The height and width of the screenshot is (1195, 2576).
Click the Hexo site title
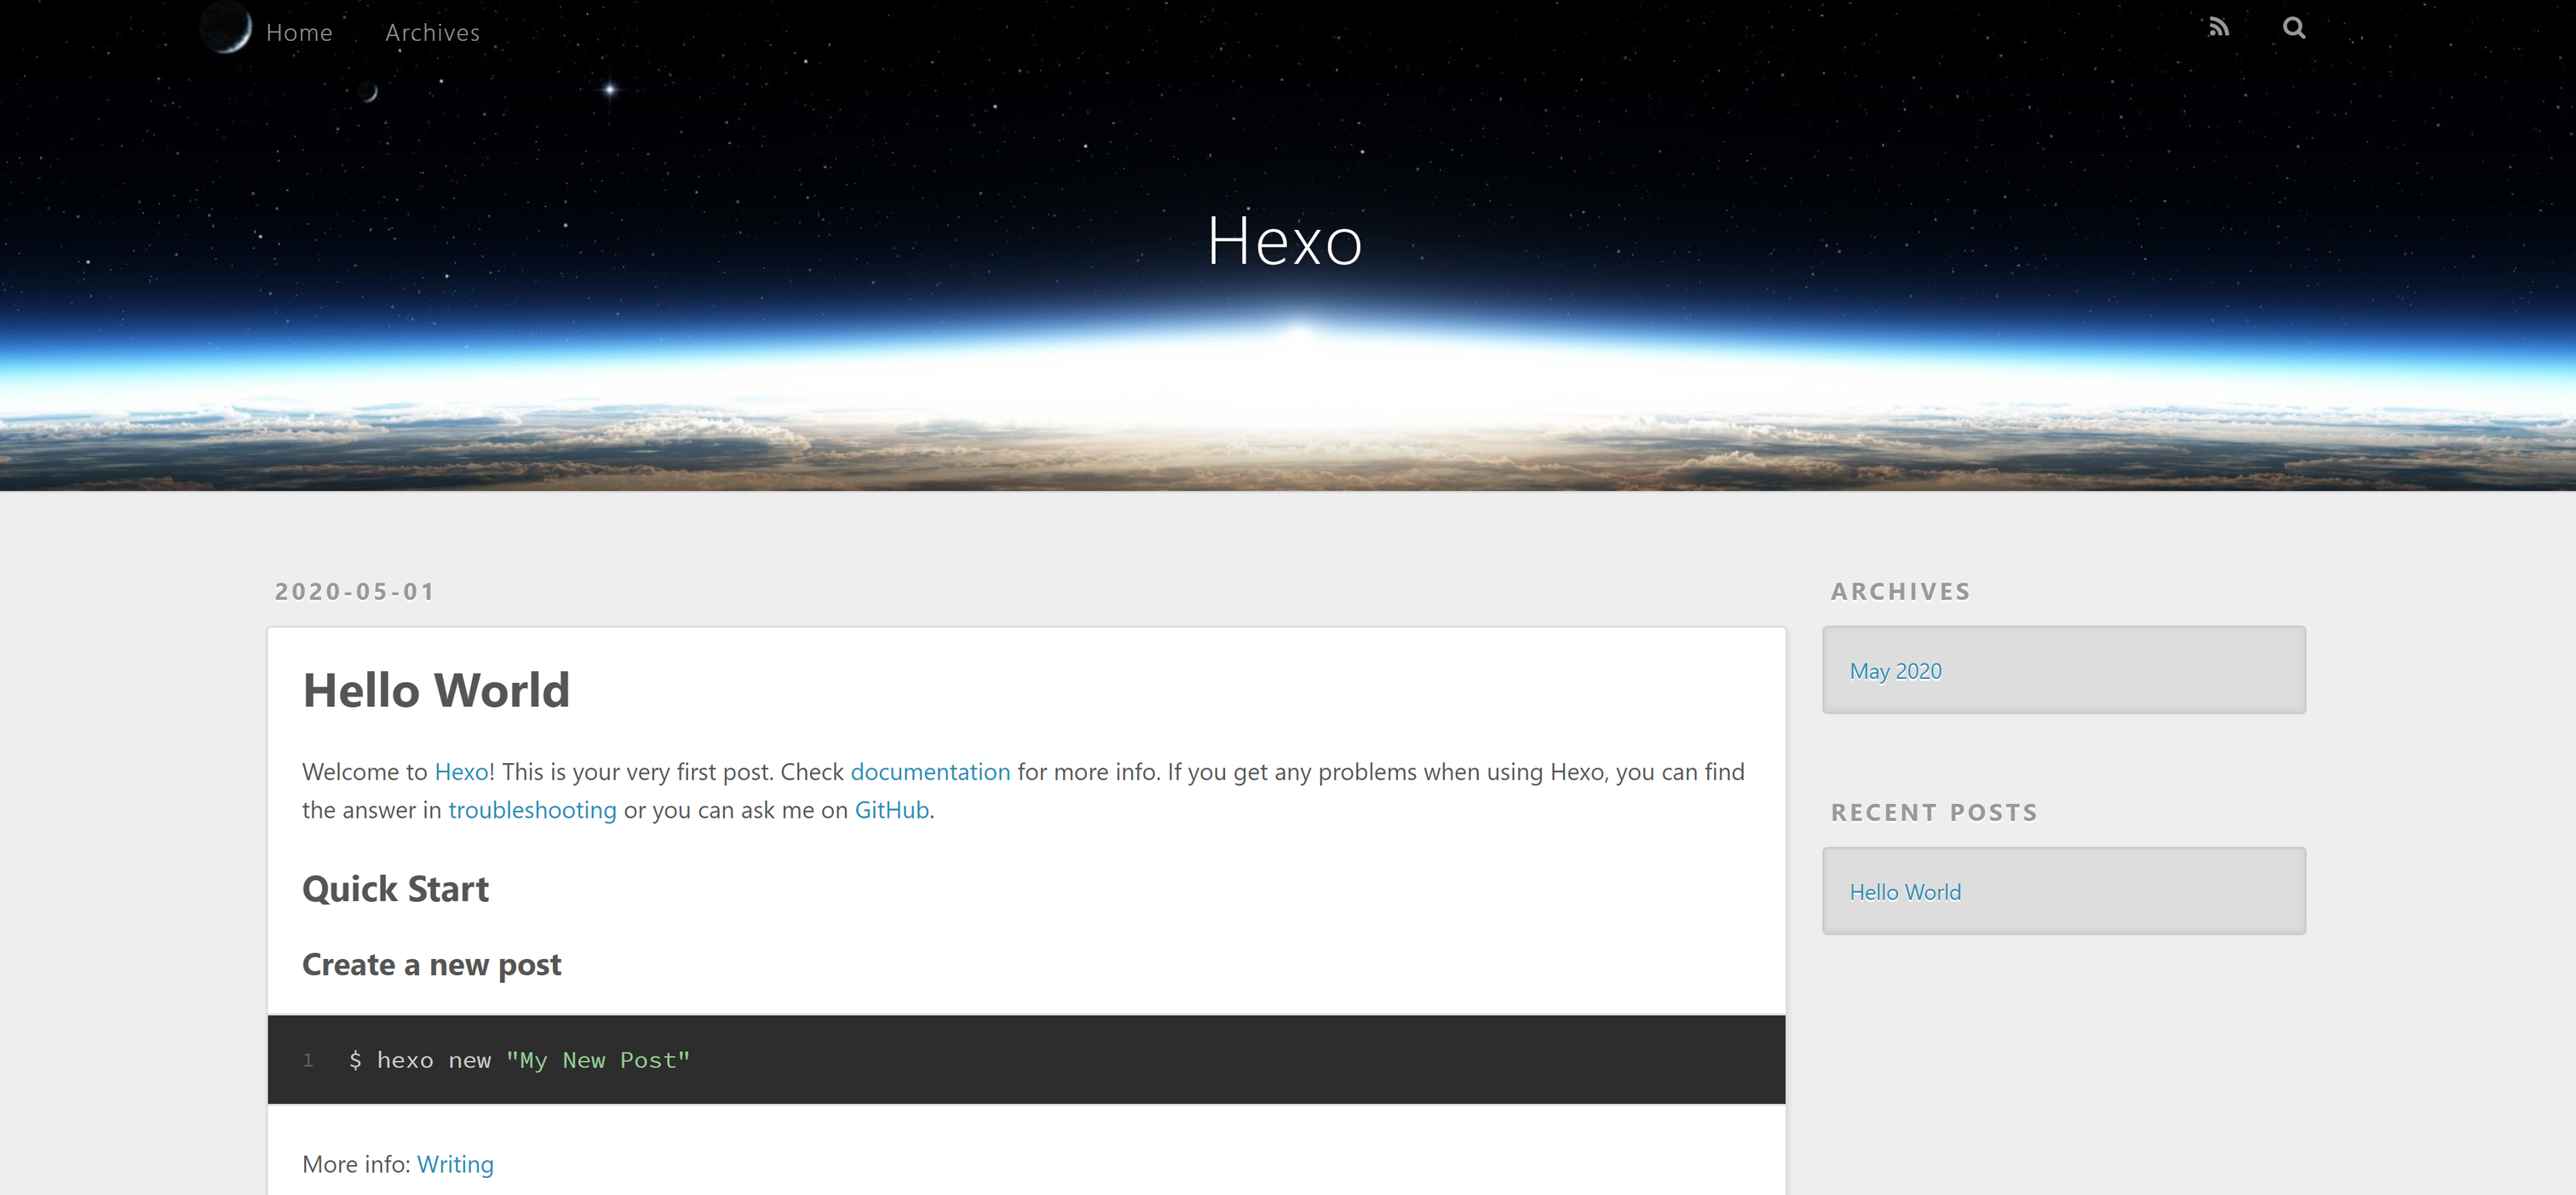tap(1284, 241)
